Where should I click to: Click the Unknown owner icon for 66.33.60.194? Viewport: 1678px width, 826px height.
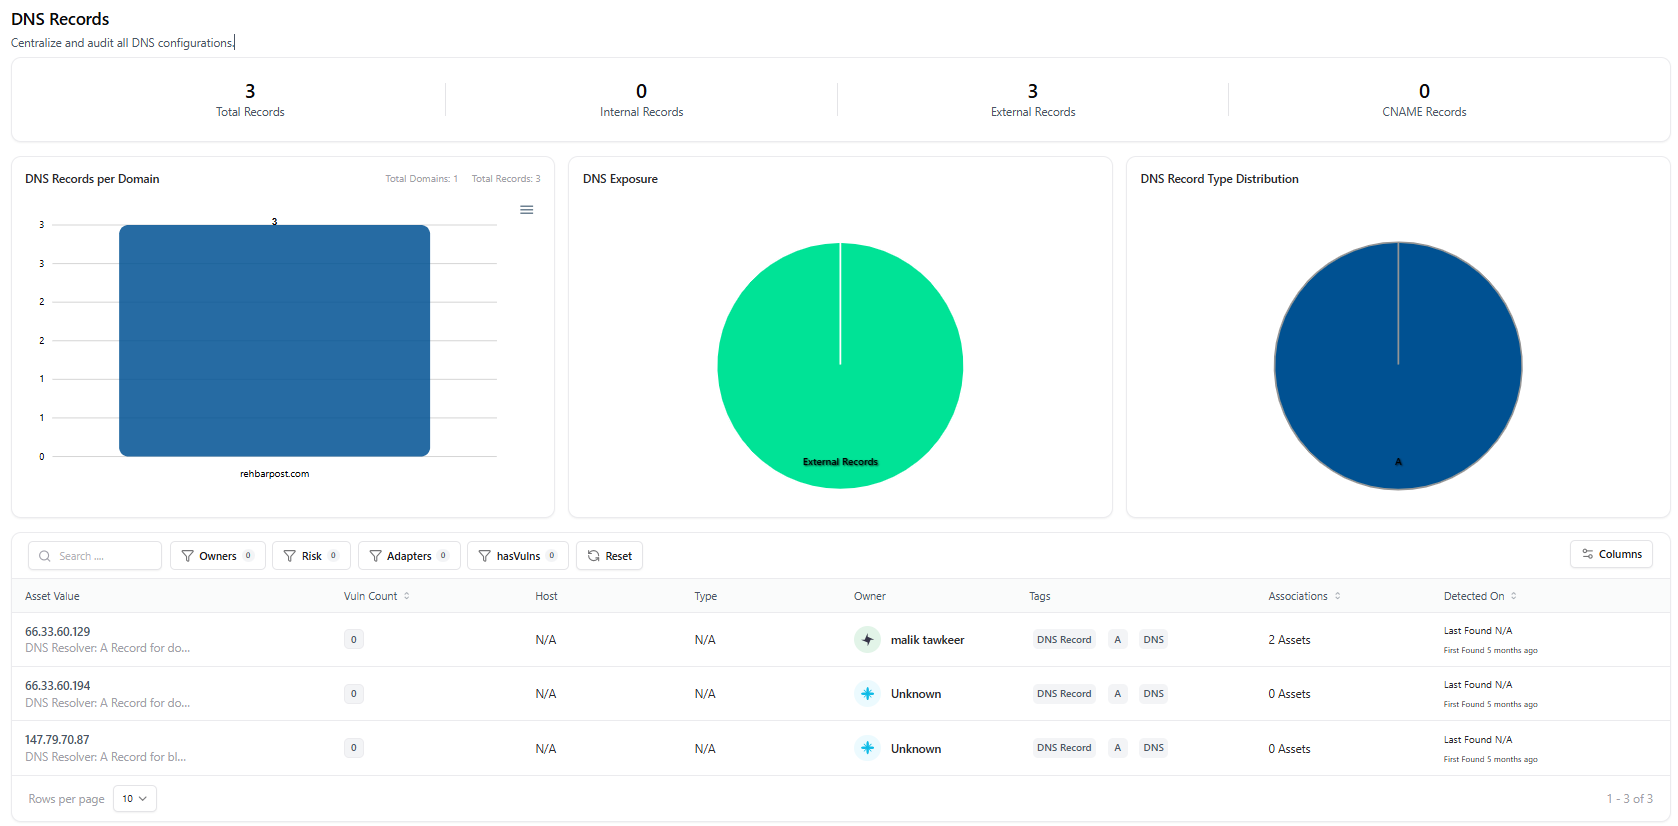(867, 694)
